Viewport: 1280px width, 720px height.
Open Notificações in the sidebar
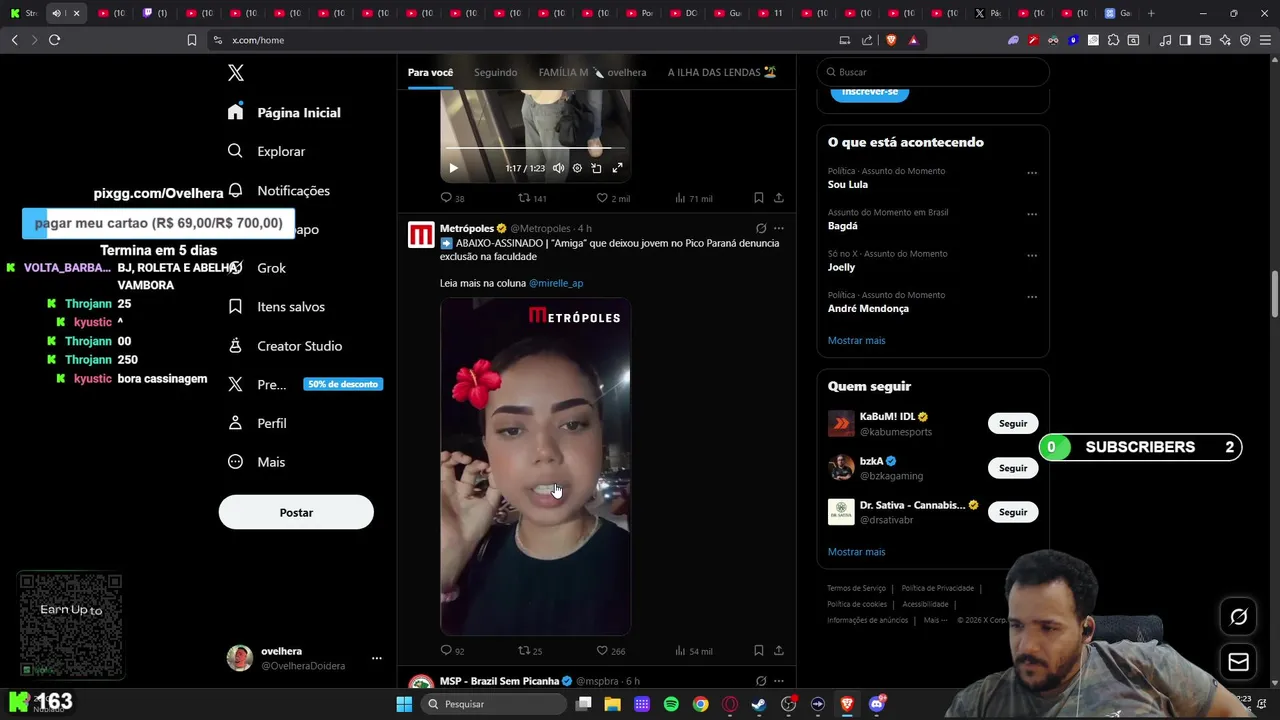tap(279, 190)
